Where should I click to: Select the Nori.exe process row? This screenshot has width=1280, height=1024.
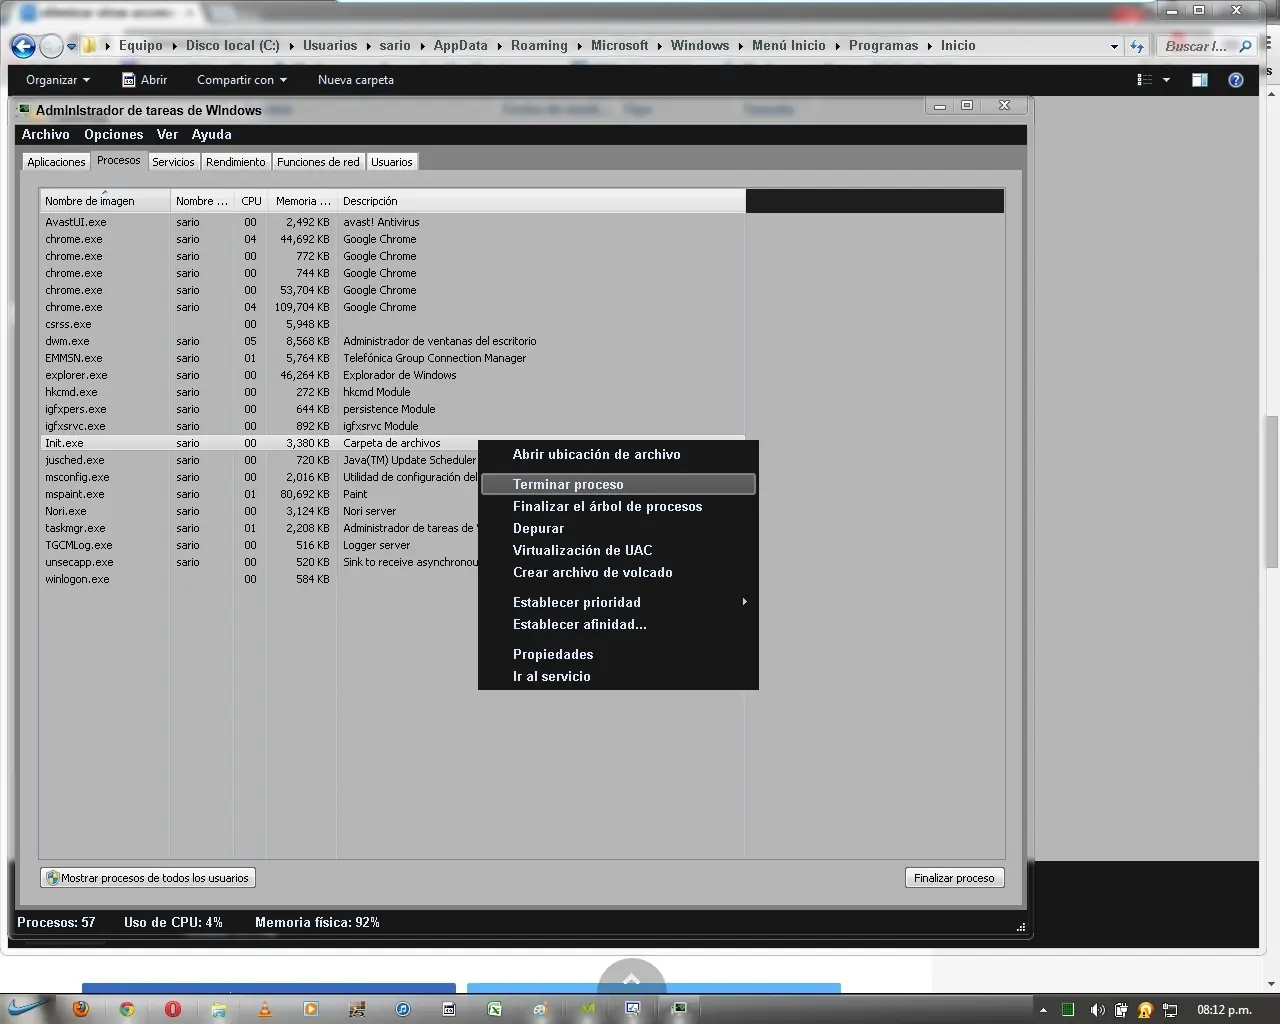coord(393,511)
